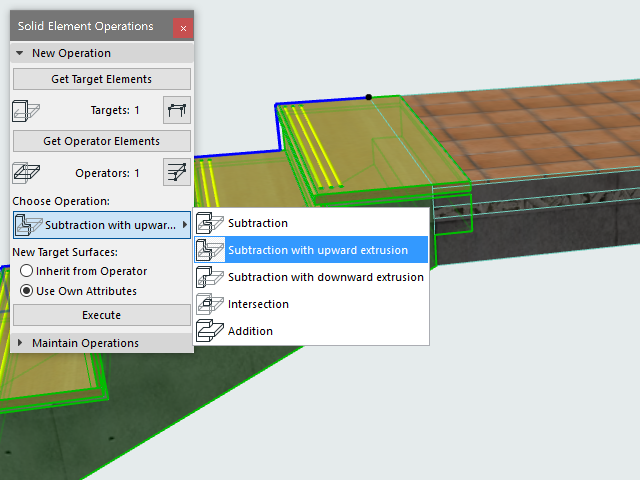The width and height of the screenshot is (640, 480).
Task: Choose Addition from the operation menu
Action: click(x=311, y=331)
